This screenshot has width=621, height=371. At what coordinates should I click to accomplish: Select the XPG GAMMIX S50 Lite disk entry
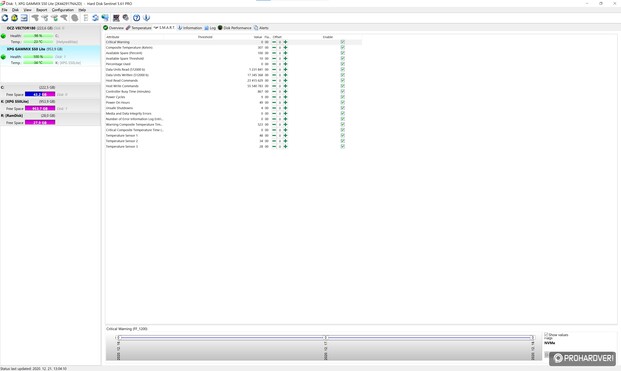(x=50, y=56)
